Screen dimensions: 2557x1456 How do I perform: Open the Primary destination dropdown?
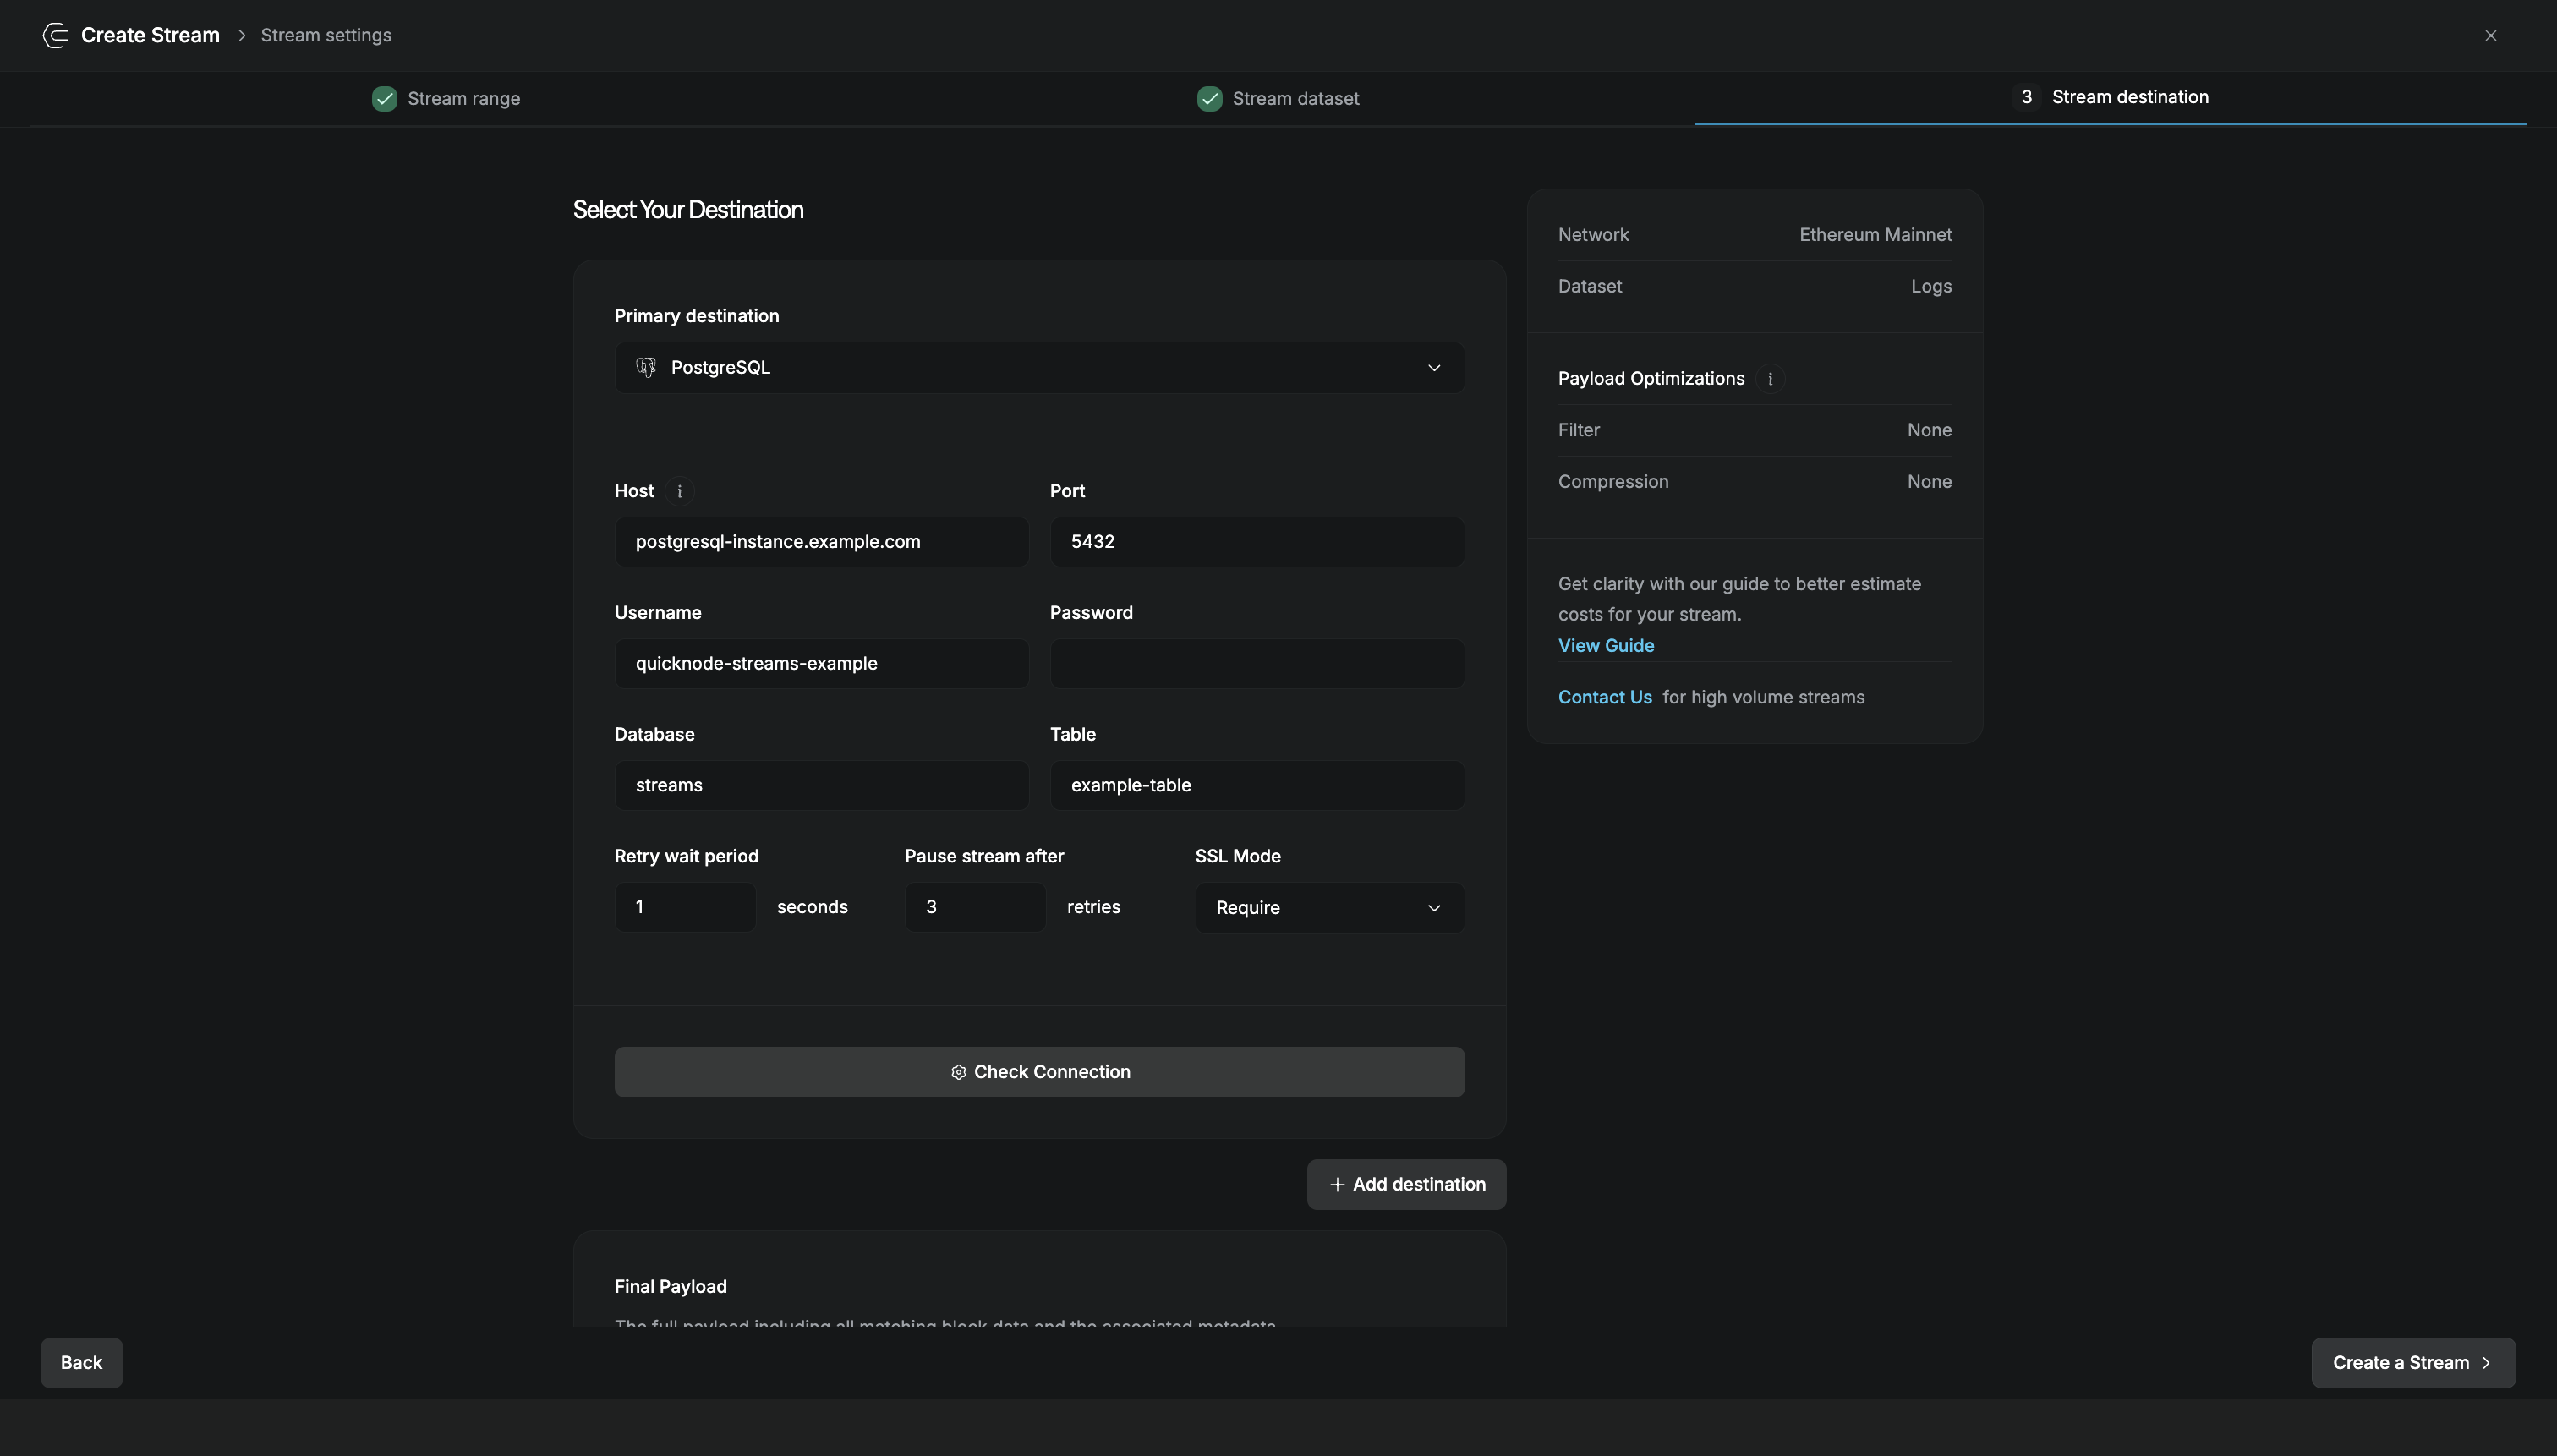1039,367
